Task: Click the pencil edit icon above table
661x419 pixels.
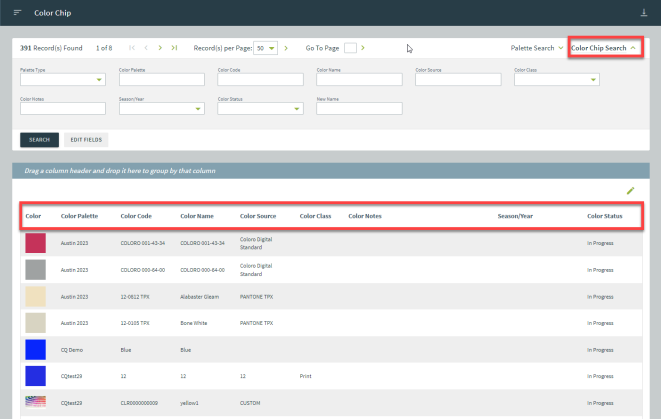Action: tap(630, 190)
